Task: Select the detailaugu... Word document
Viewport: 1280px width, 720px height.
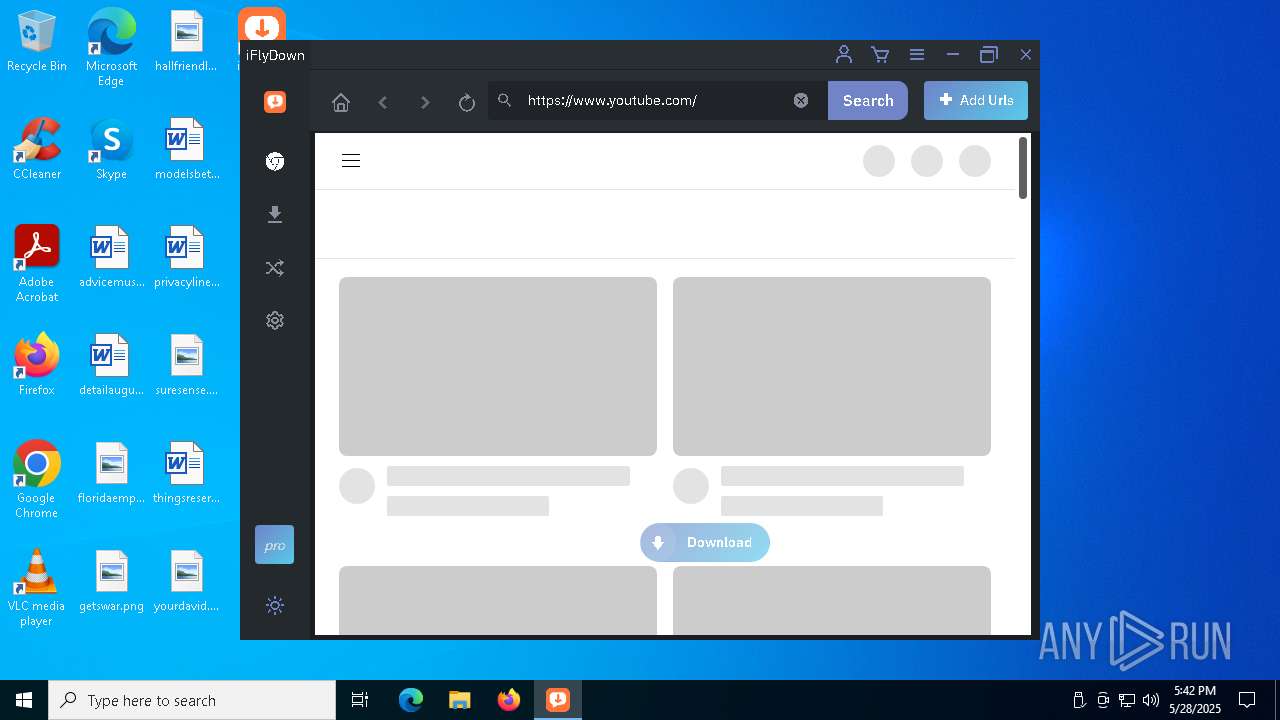Action: pyautogui.click(x=111, y=364)
